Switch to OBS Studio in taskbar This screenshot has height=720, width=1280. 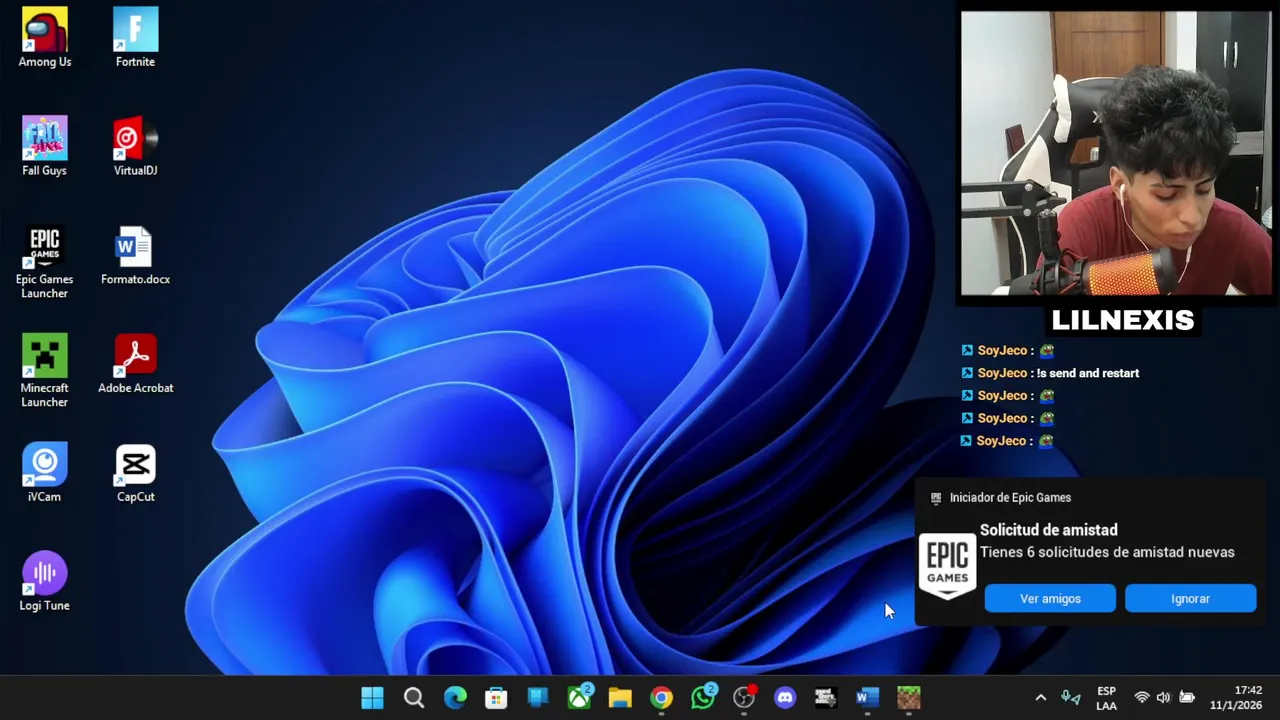pyautogui.click(x=744, y=697)
